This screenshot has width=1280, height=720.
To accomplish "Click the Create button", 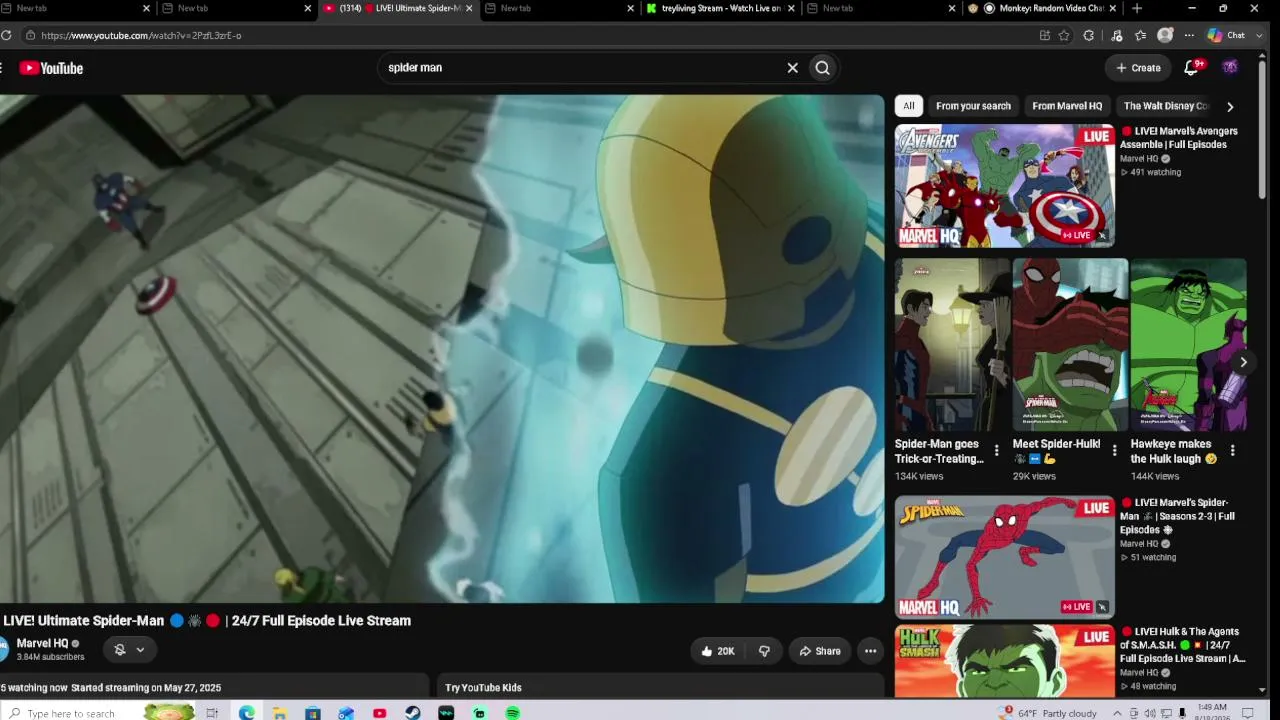I will point(1138,68).
